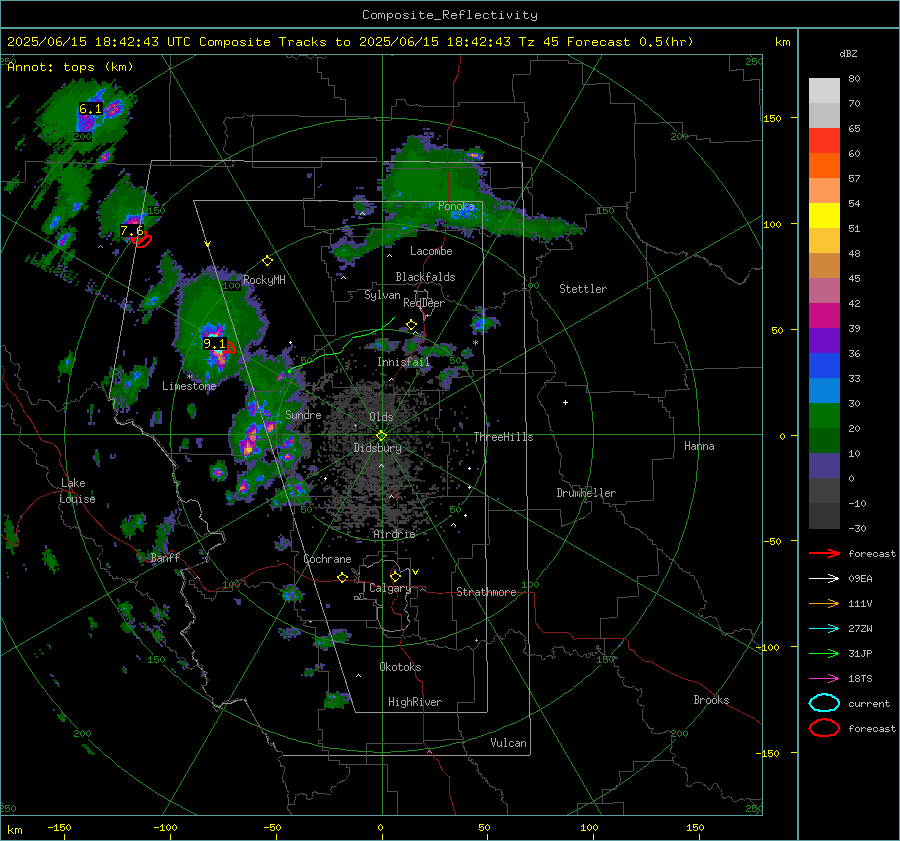Click the Vulcan town label
This screenshot has height=841, width=900.
(509, 743)
